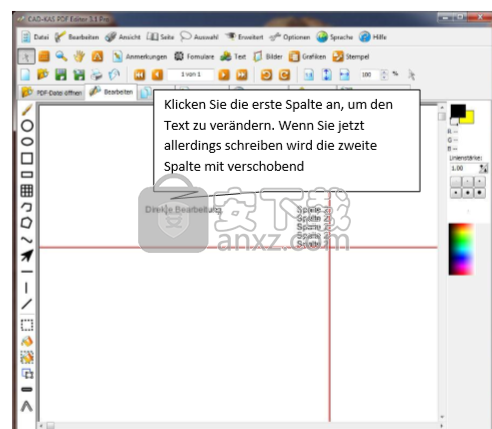The width and height of the screenshot is (492, 429).
Task: Select the circle drawing tool
Action: click(27, 126)
